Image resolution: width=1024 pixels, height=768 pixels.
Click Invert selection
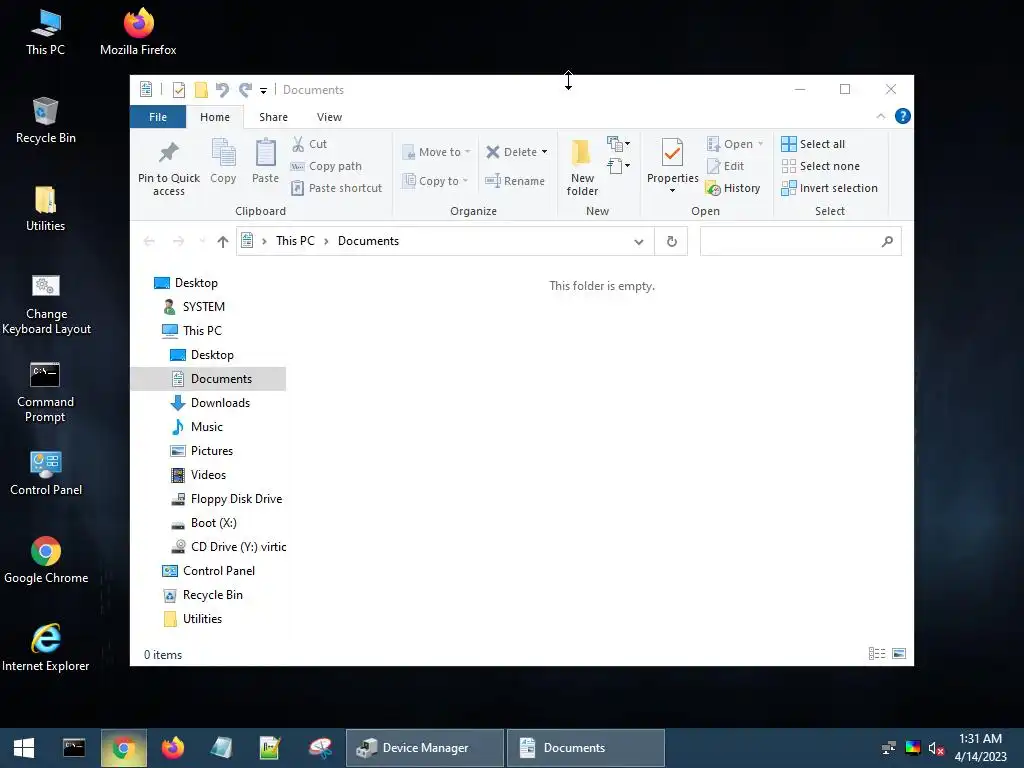point(829,188)
